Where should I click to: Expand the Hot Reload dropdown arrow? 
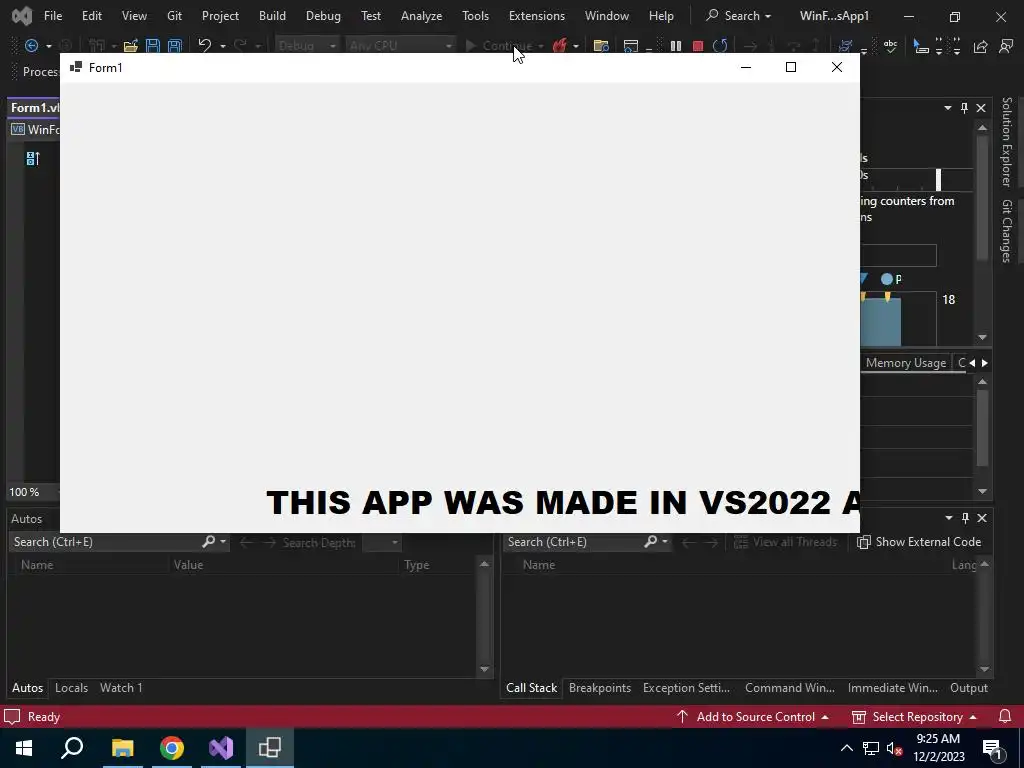tap(576, 46)
